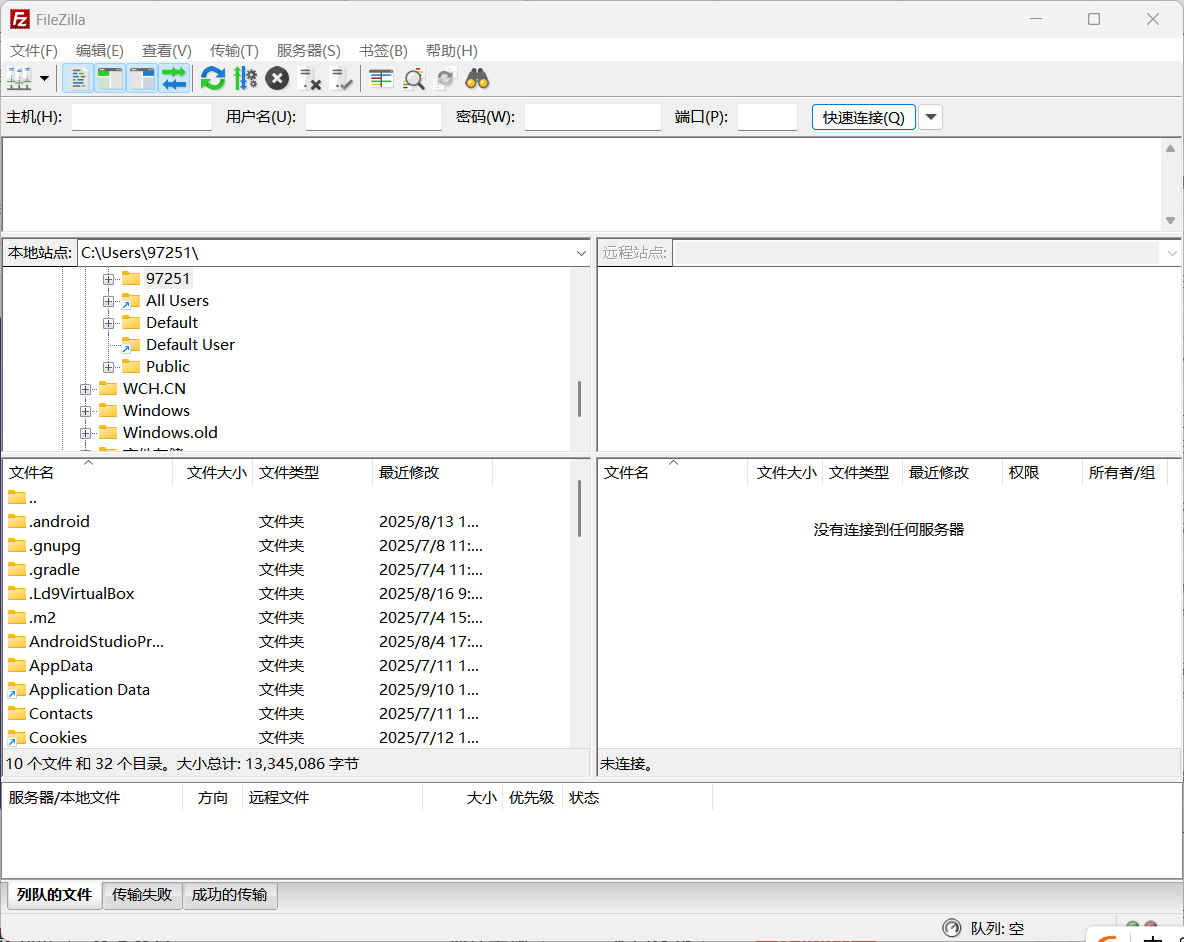The image size is (1184, 942).
Task: Toggle directory comparison icon
Action: pos(414,78)
